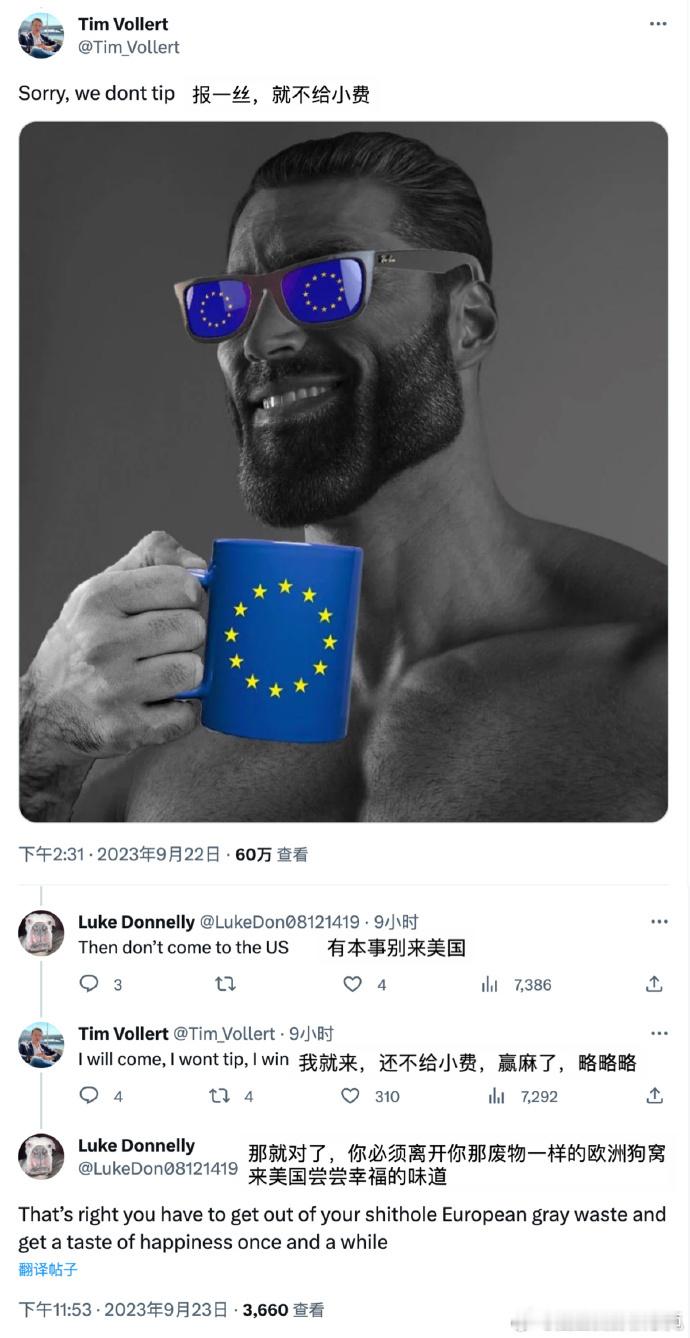Image resolution: width=690 pixels, height=1338 pixels.
Task: Open Luke Donnelly's pug avatar on first reply
Action: point(41,933)
